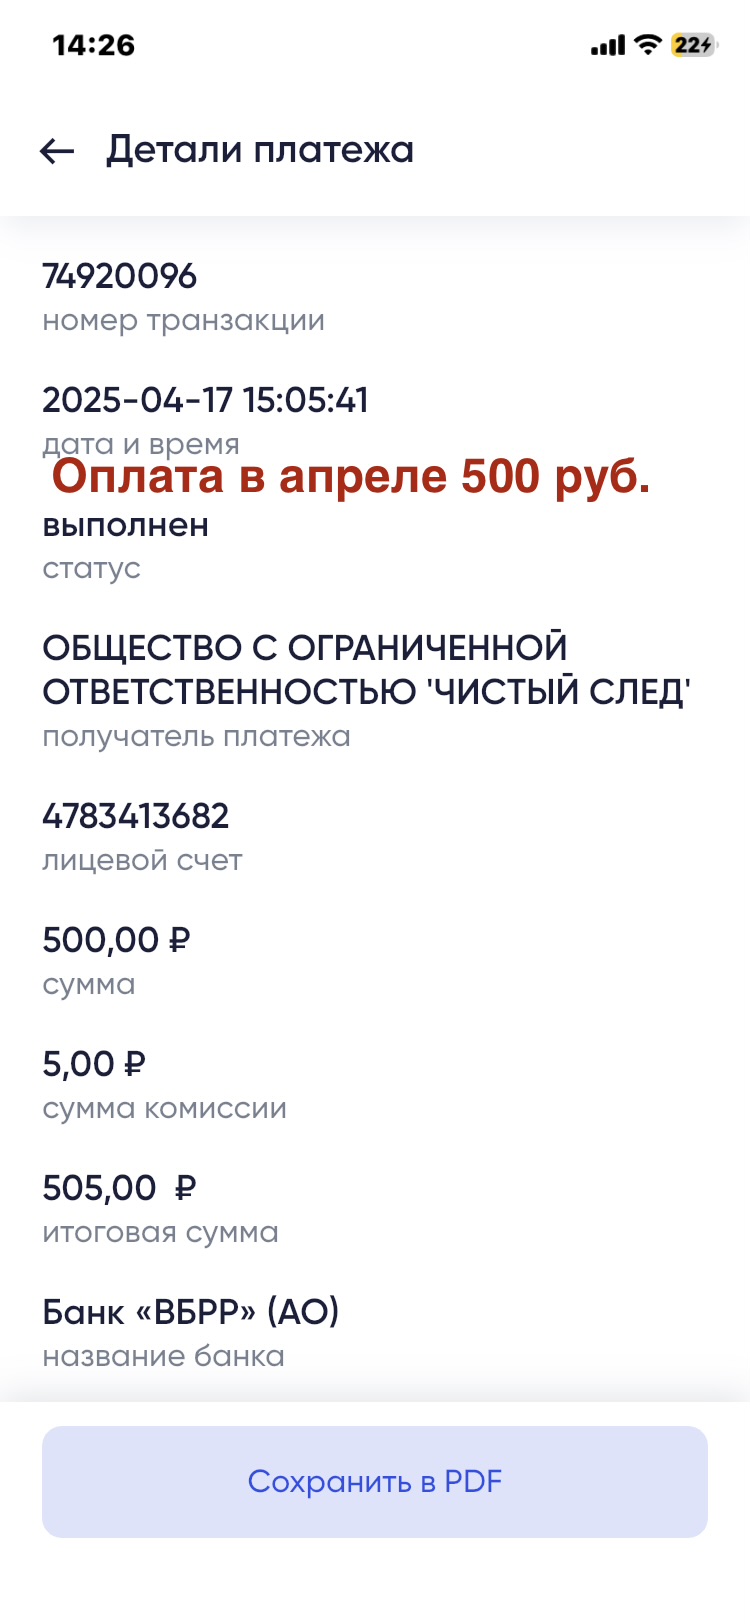Tap the 505,00 ₽ total amount
This screenshot has height=1624, width=750.
[x=119, y=1188]
